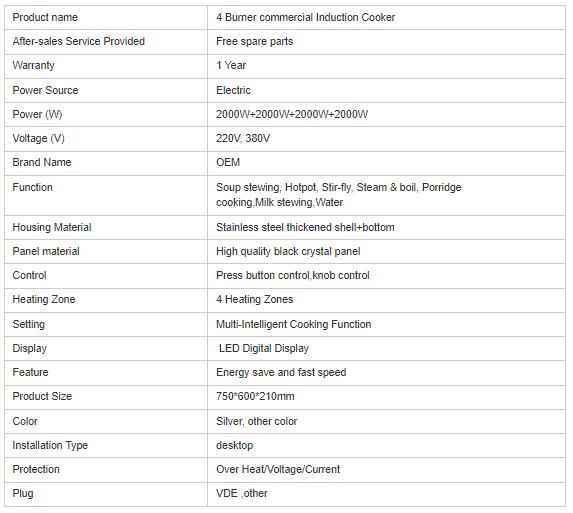Select the VDE ,other plug value

point(242,494)
